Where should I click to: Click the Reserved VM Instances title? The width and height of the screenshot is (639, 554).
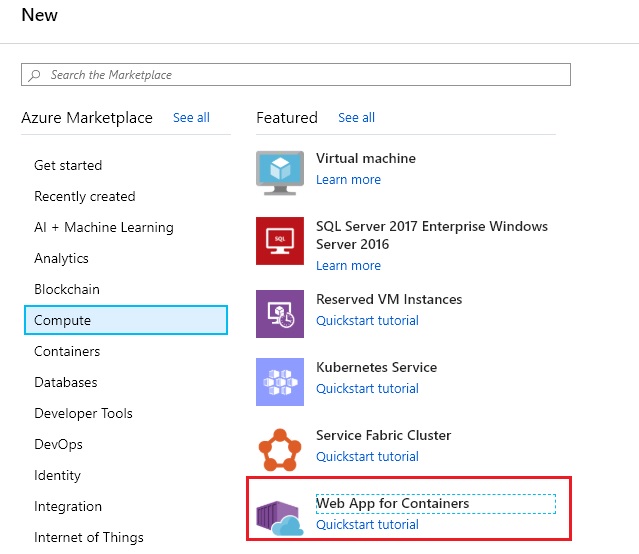pyautogui.click(x=389, y=299)
